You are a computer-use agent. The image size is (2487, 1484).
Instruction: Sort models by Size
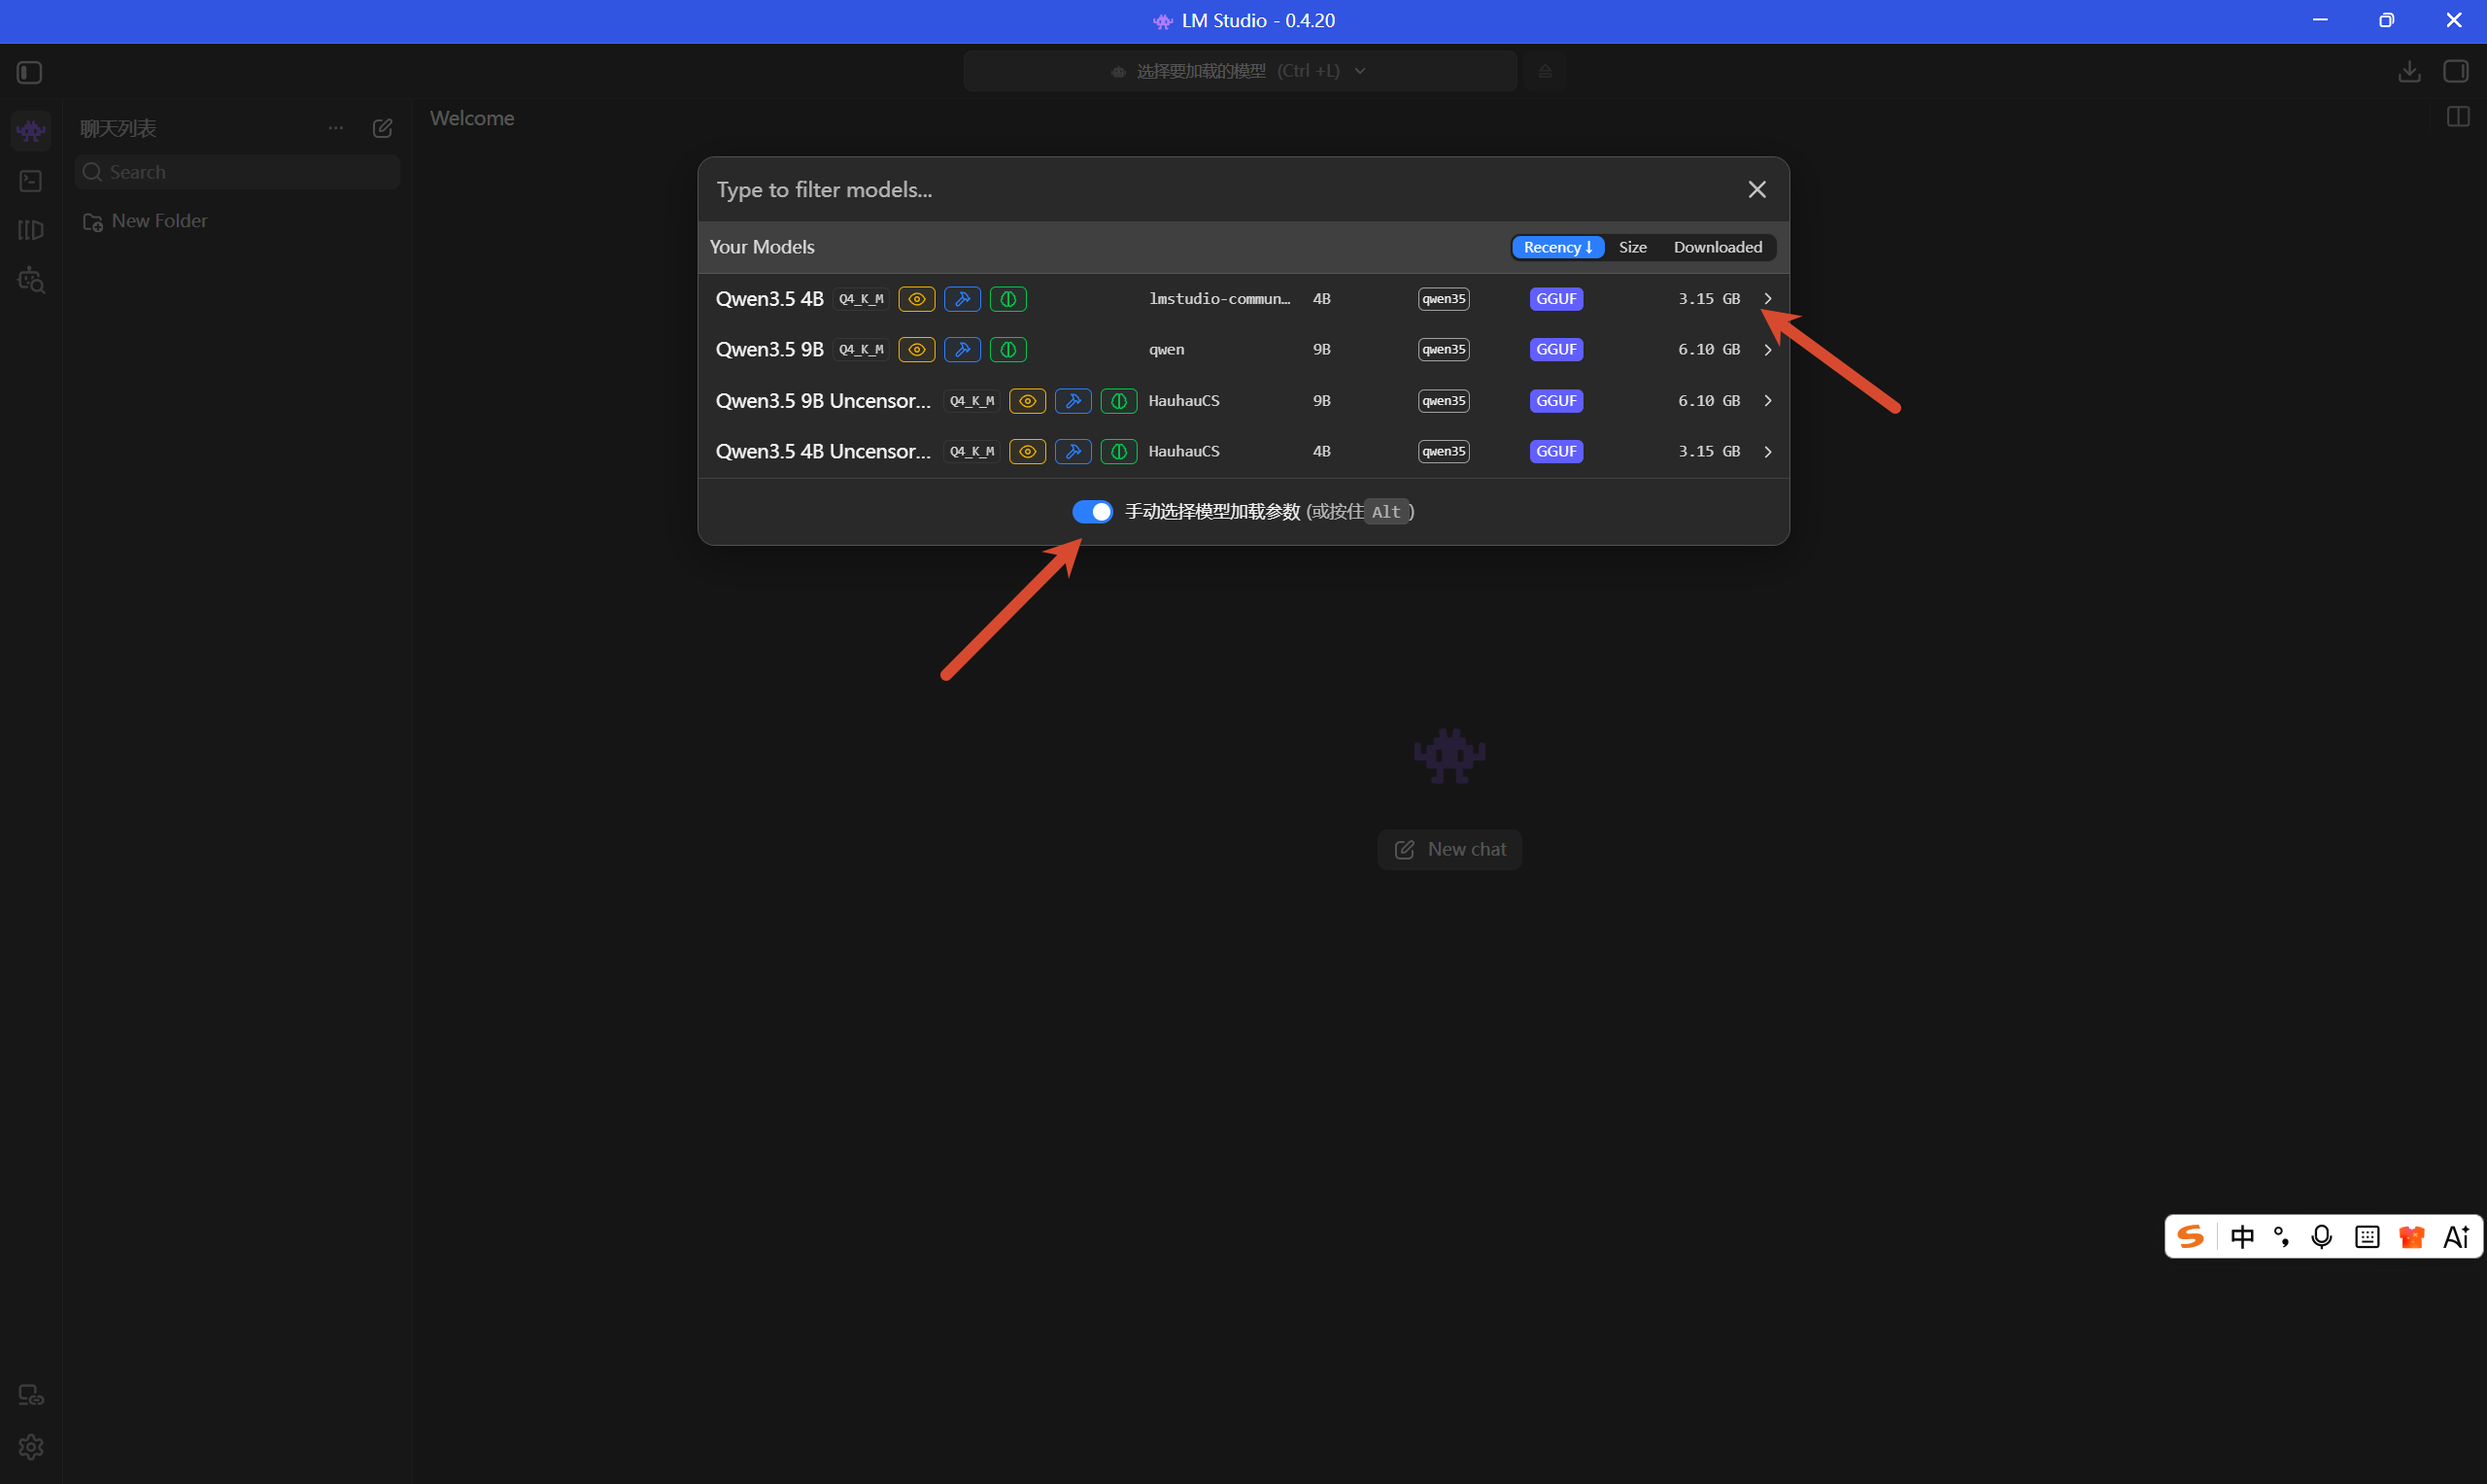(x=1632, y=247)
